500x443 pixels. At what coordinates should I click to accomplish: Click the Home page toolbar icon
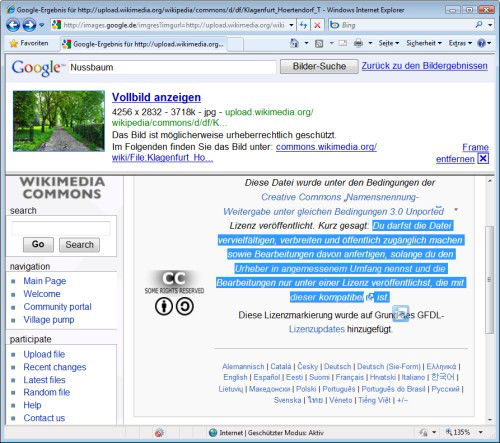[294, 43]
